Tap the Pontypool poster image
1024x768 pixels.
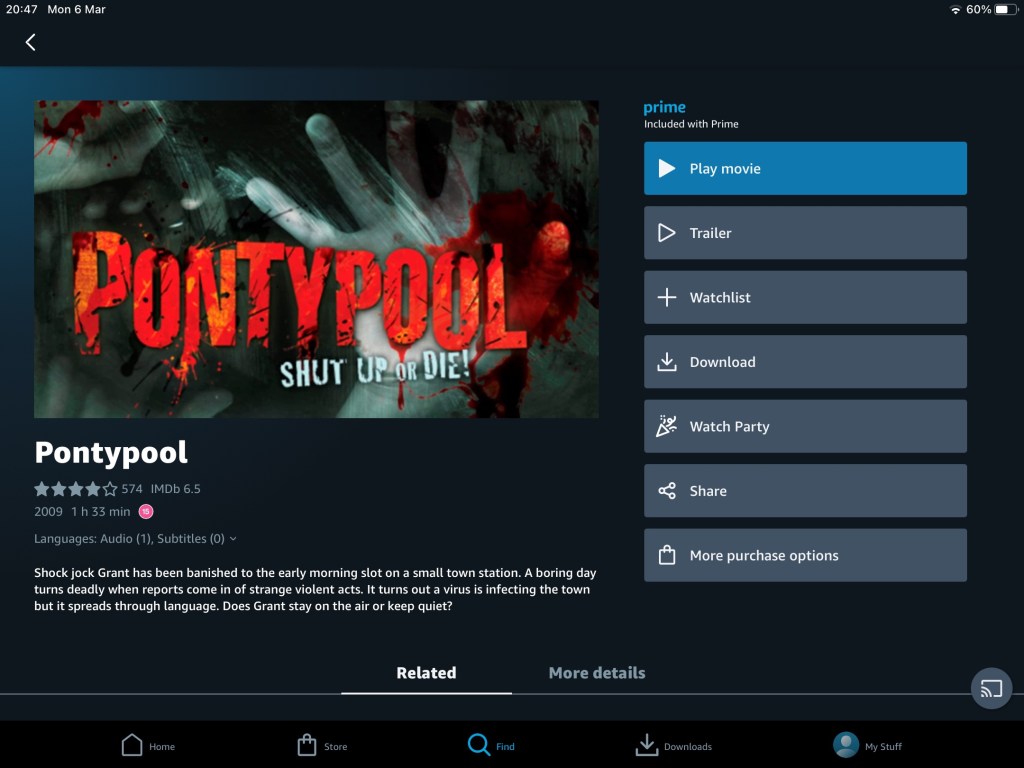click(x=316, y=259)
